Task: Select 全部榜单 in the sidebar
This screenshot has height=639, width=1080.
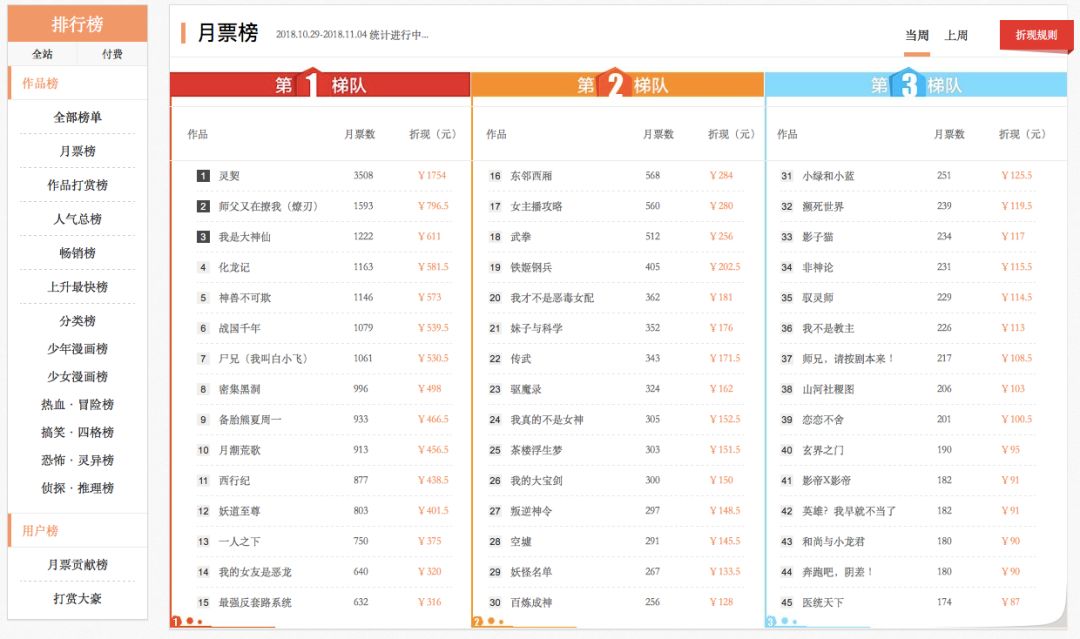Action: [78, 116]
